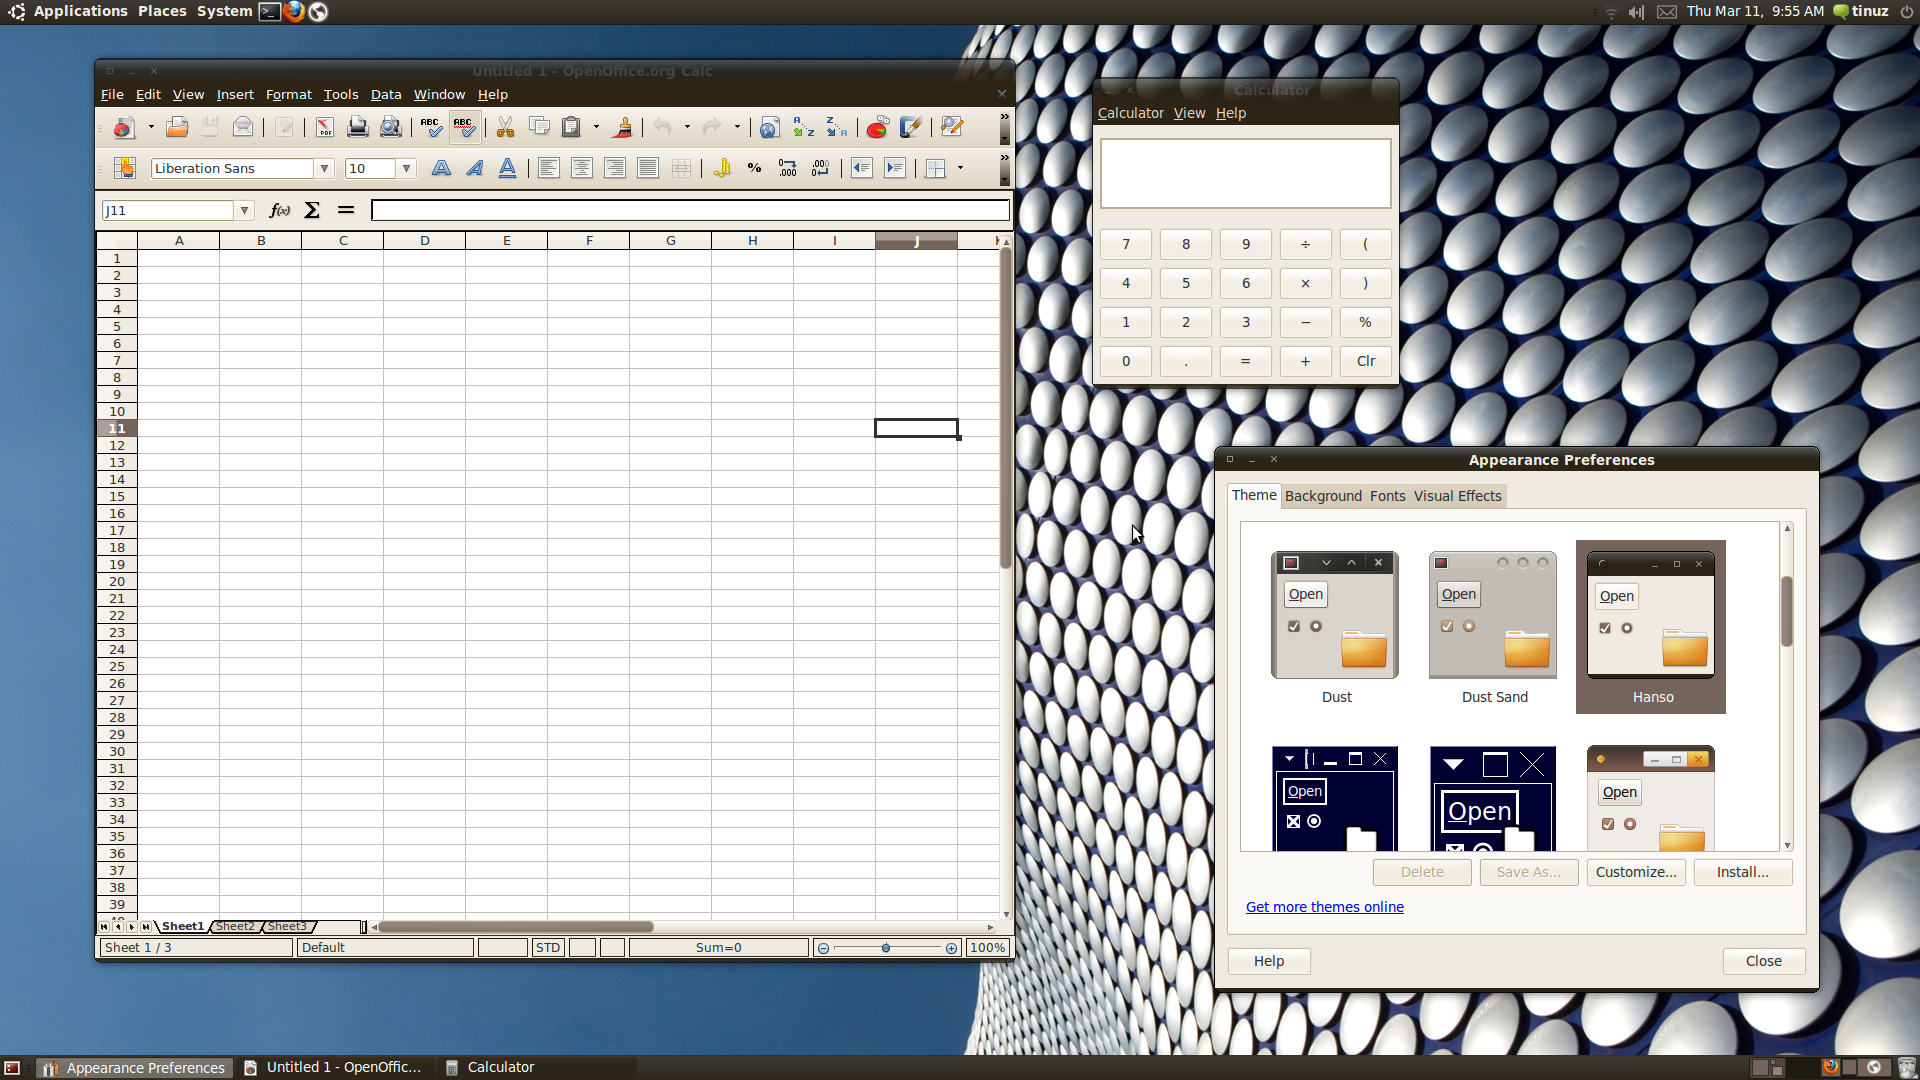Screen dimensions: 1920x1080
Task: Open the View menu in Calculator
Action: click(x=1189, y=113)
